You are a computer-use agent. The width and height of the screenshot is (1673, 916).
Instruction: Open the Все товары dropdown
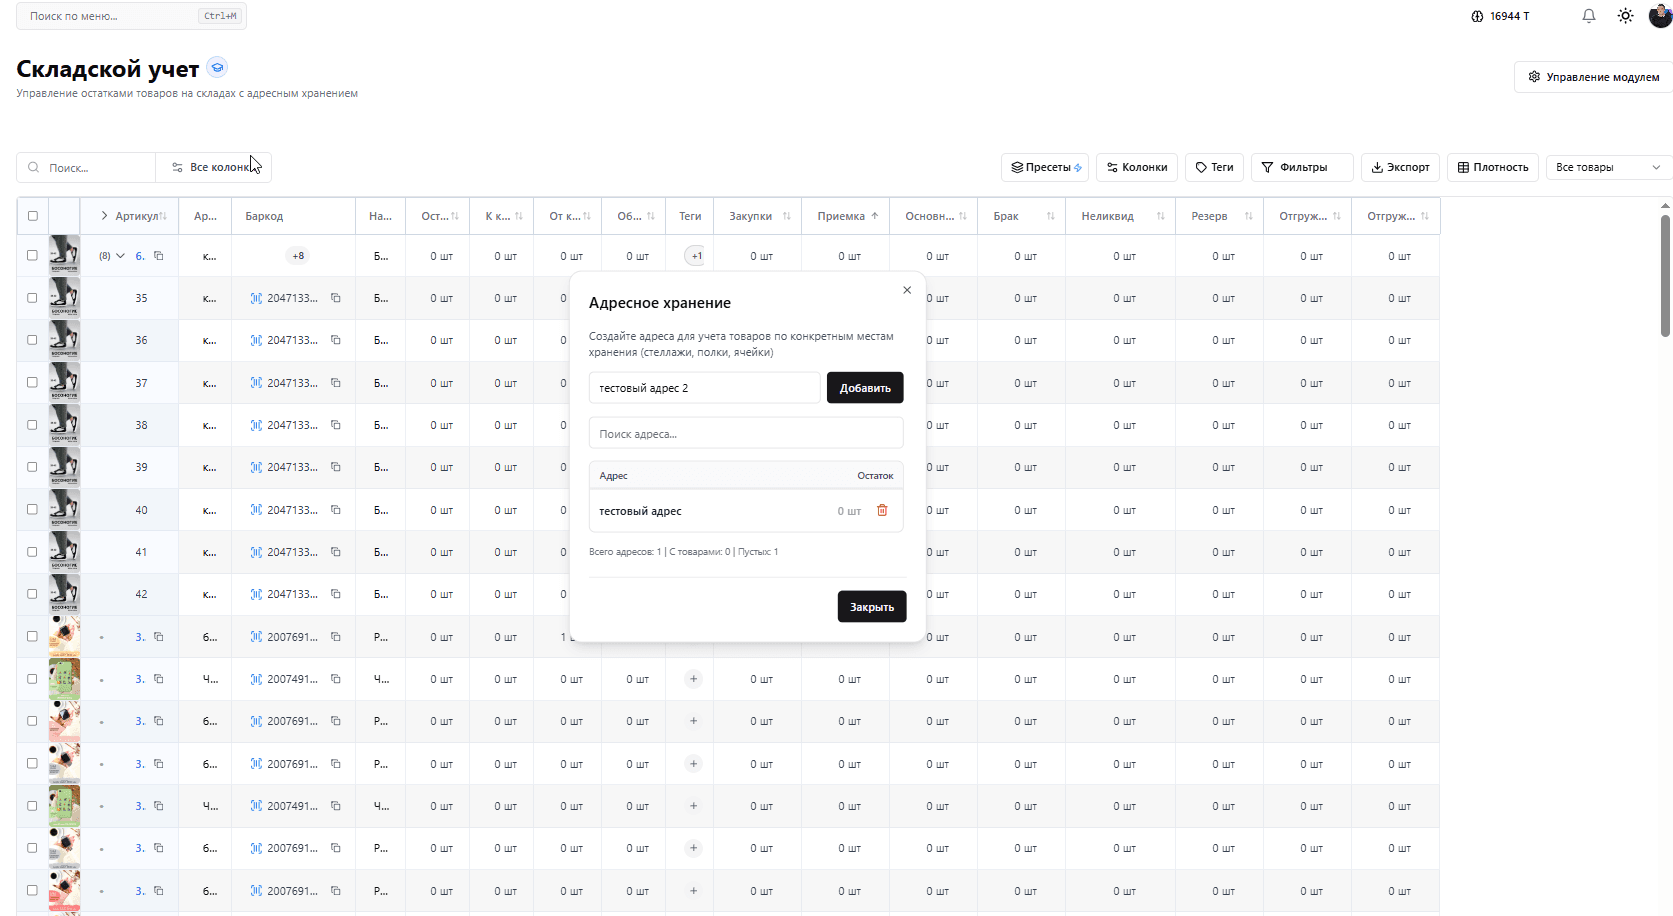click(1607, 168)
